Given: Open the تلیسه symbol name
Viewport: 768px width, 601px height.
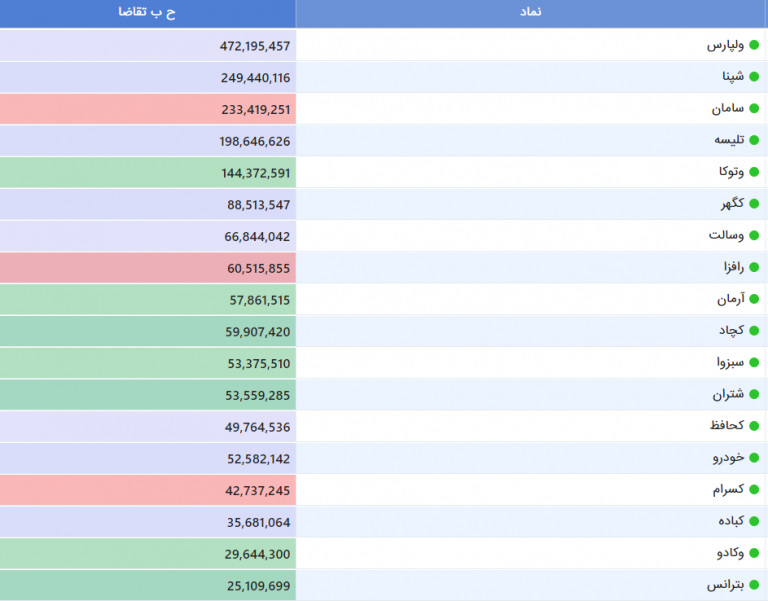Looking at the screenshot, I should coord(728,141).
